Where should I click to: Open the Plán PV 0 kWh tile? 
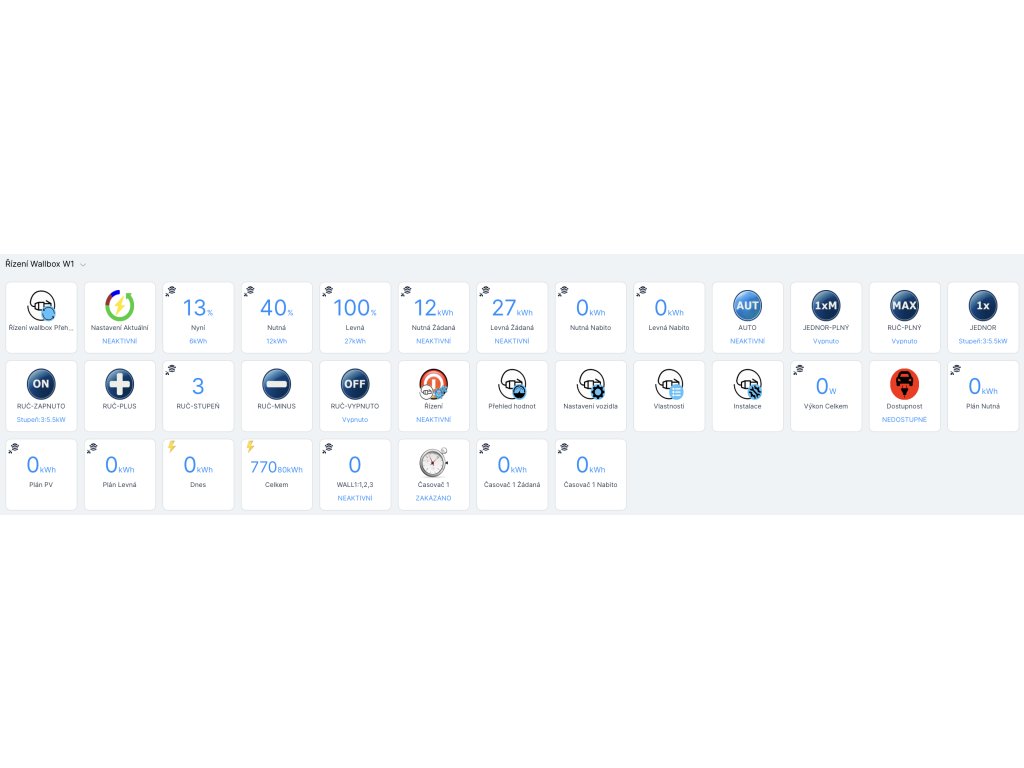(41, 474)
